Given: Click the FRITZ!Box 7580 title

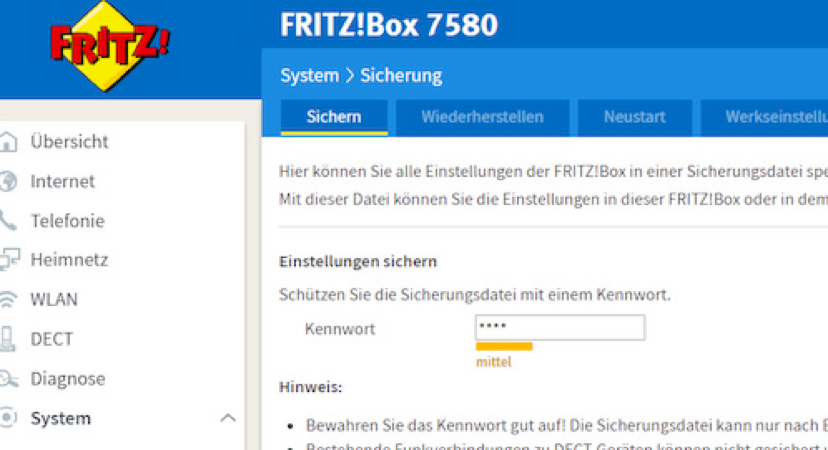Looking at the screenshot, I should click(389, 23).
